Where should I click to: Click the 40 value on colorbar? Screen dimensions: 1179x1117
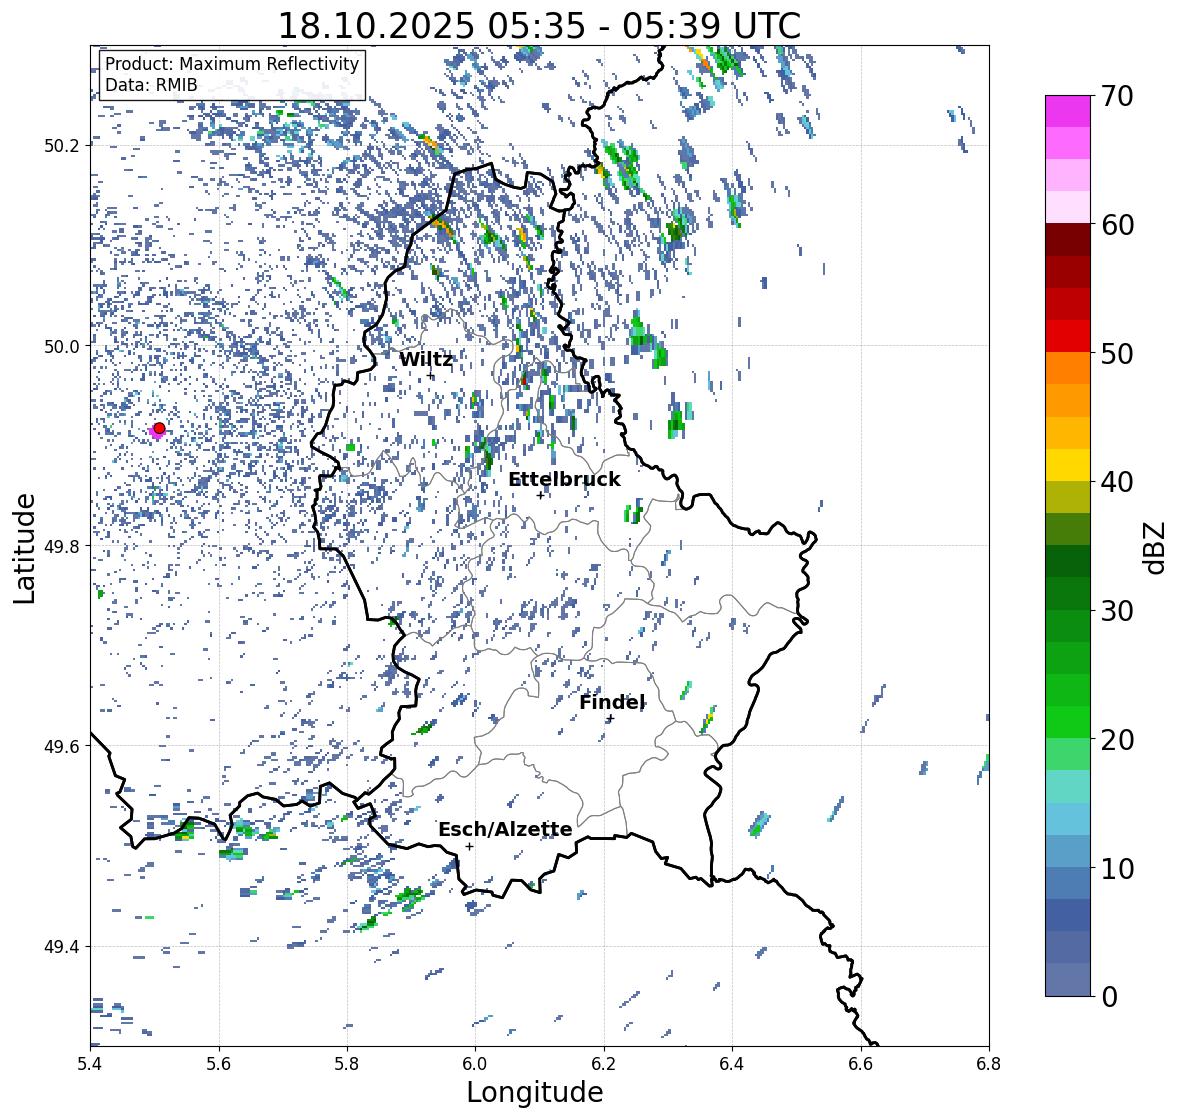1117,482
